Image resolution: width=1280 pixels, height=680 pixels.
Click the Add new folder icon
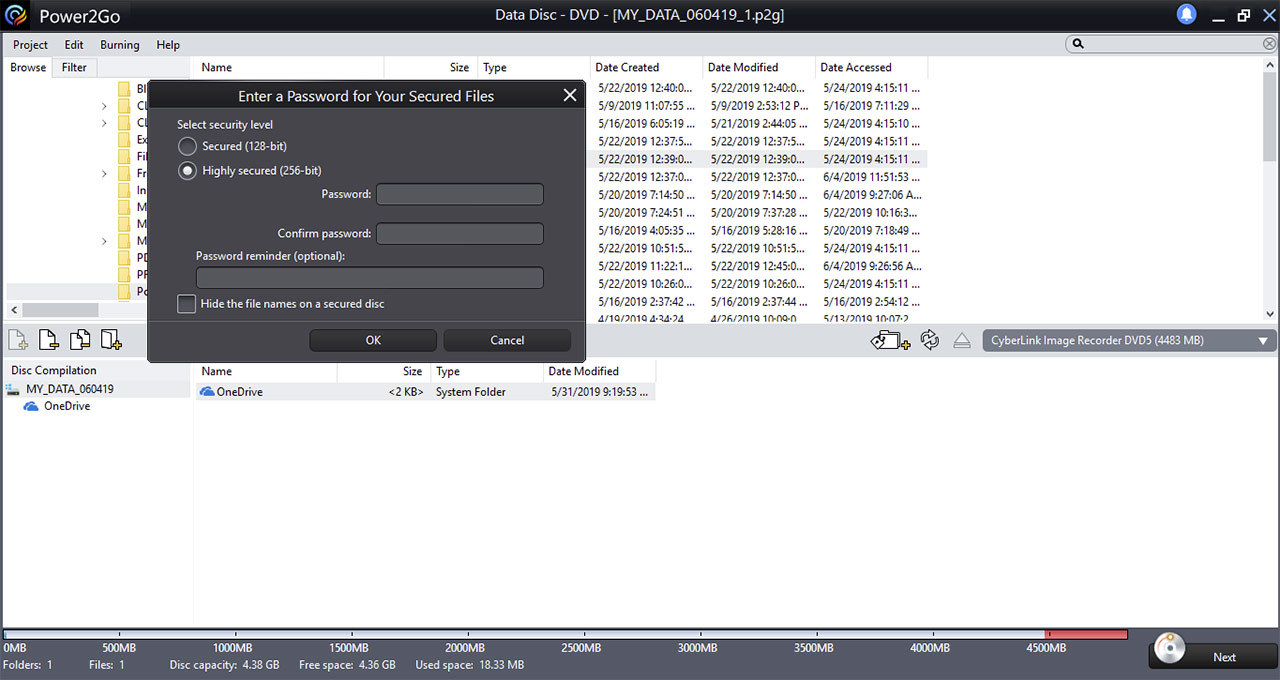pos(111,340)
